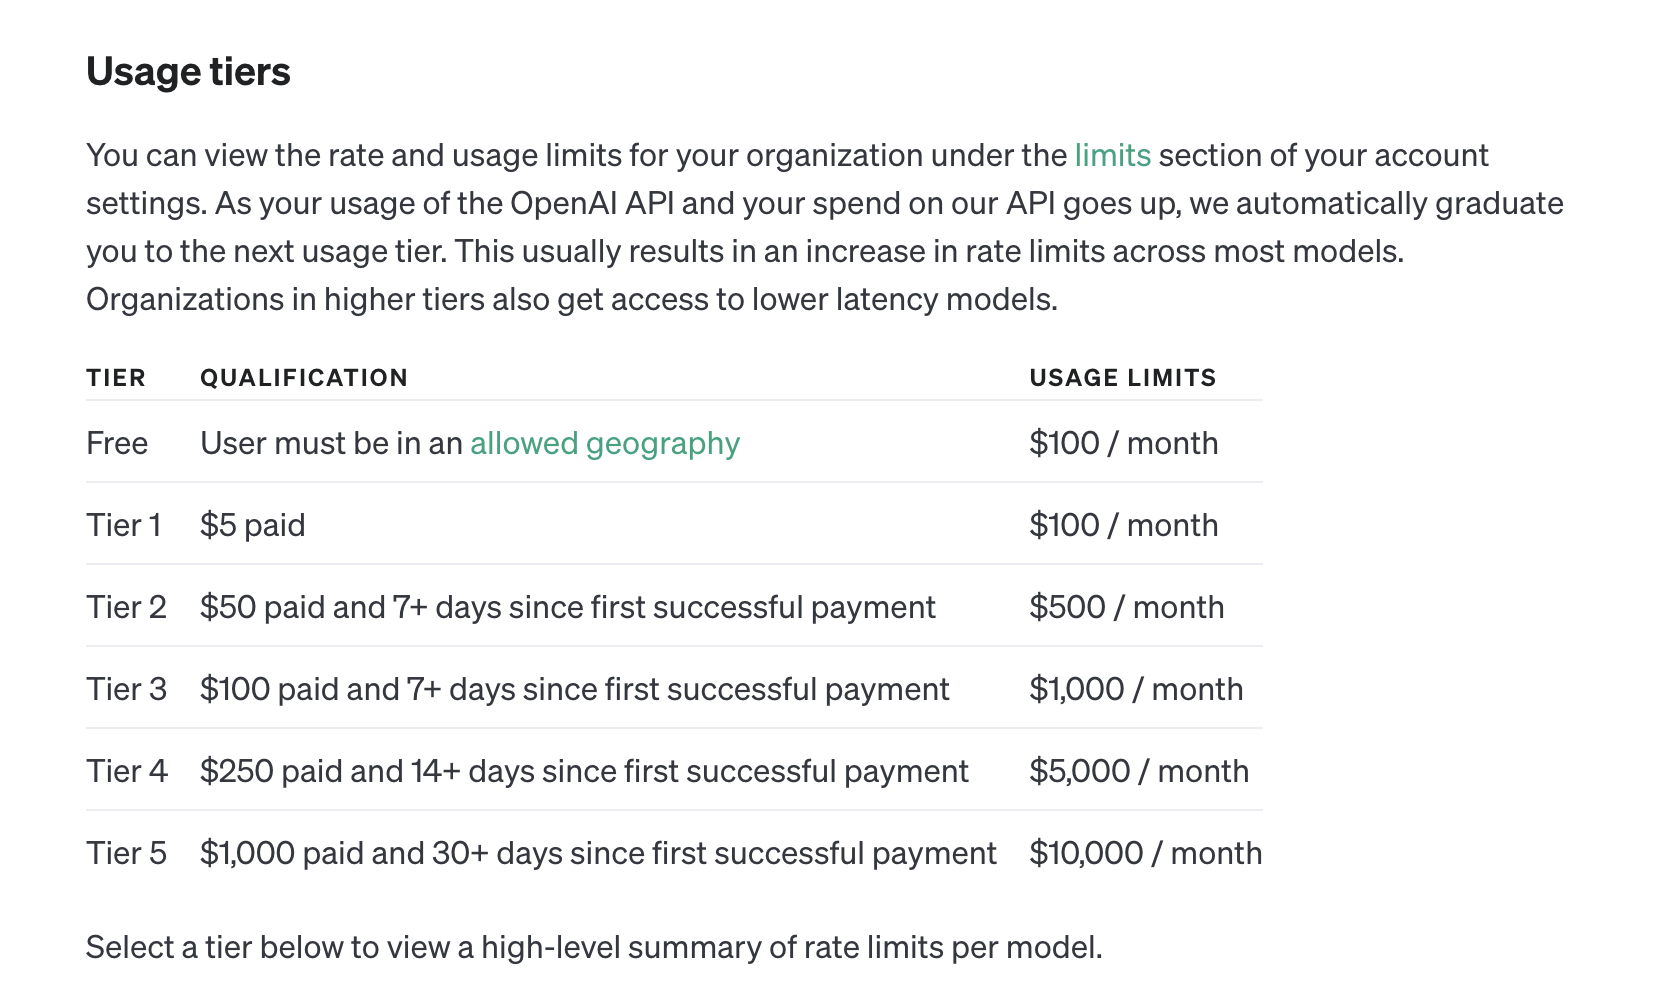Click the USAGE LIMITS column header
The image size is (1670, 997).
pyautogui.click(x=1122, y=378)
